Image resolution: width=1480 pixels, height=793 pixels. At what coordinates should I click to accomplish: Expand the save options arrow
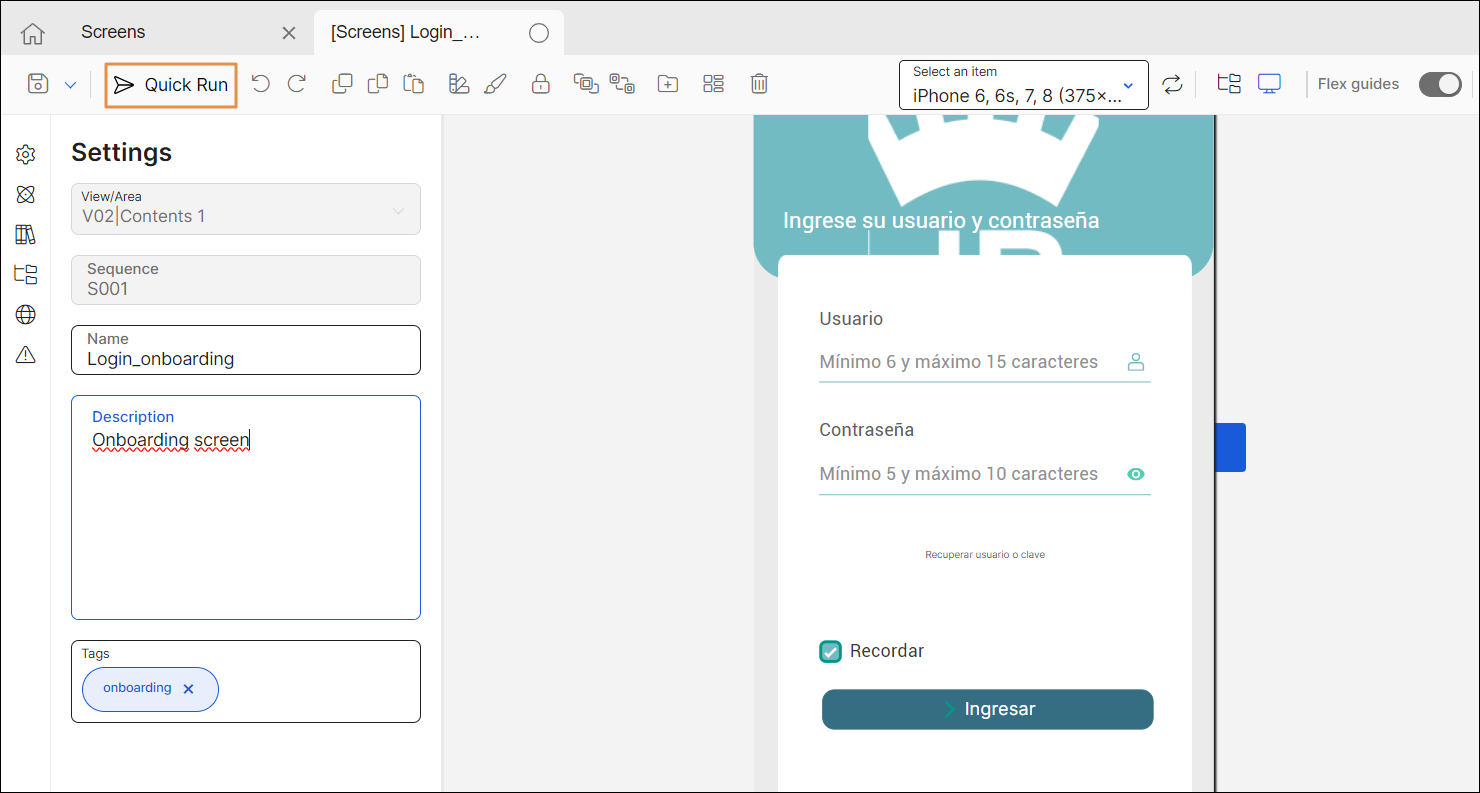tap(70, 85)
